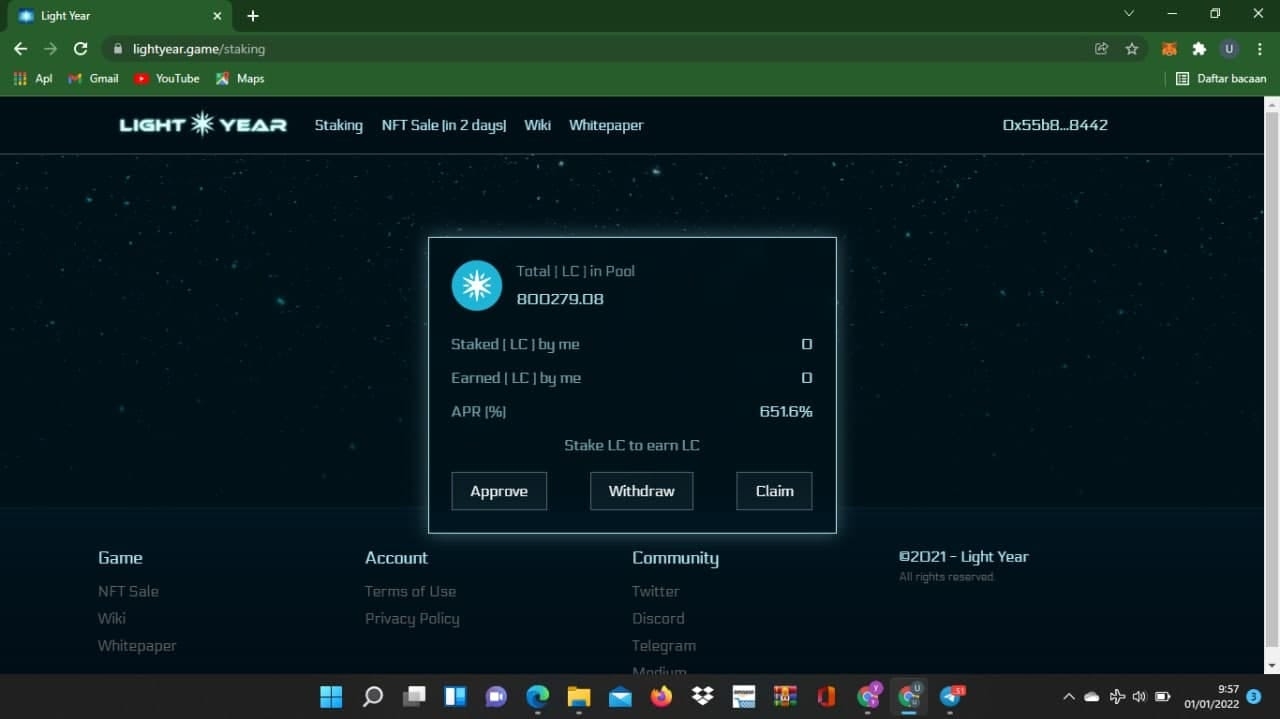Click the LC token icon in pool card
The image size is (1280, 719).
pyautogui.click(x=476, y=285)
